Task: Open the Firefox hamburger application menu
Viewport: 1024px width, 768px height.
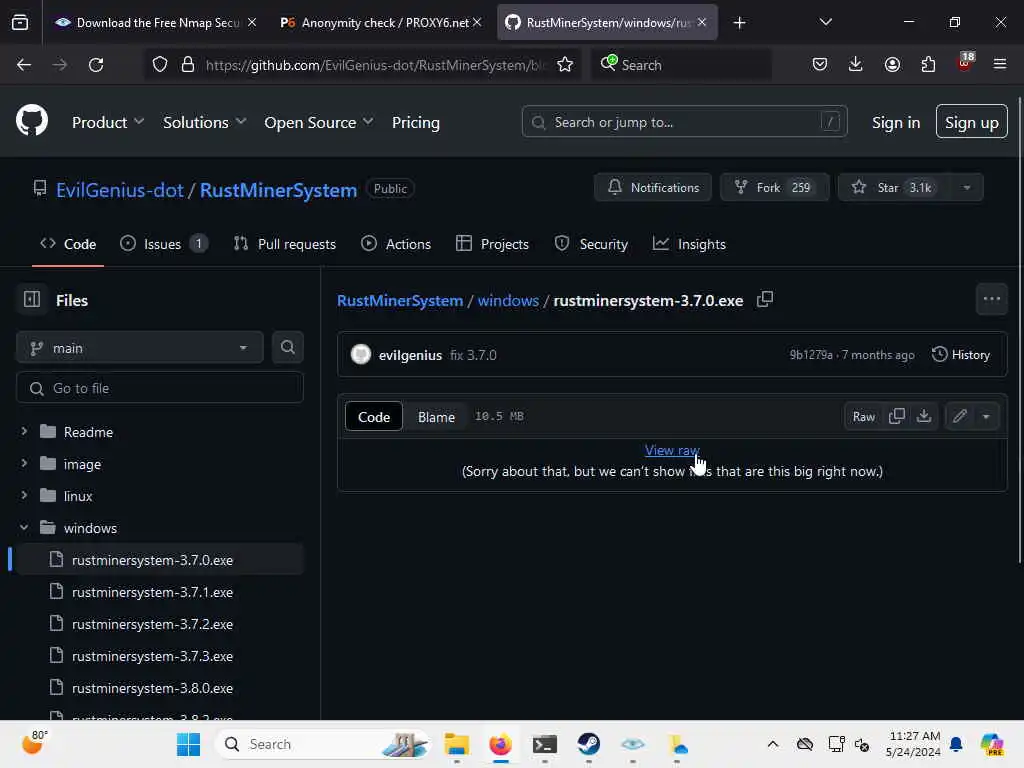Action: click(1000, 65)
